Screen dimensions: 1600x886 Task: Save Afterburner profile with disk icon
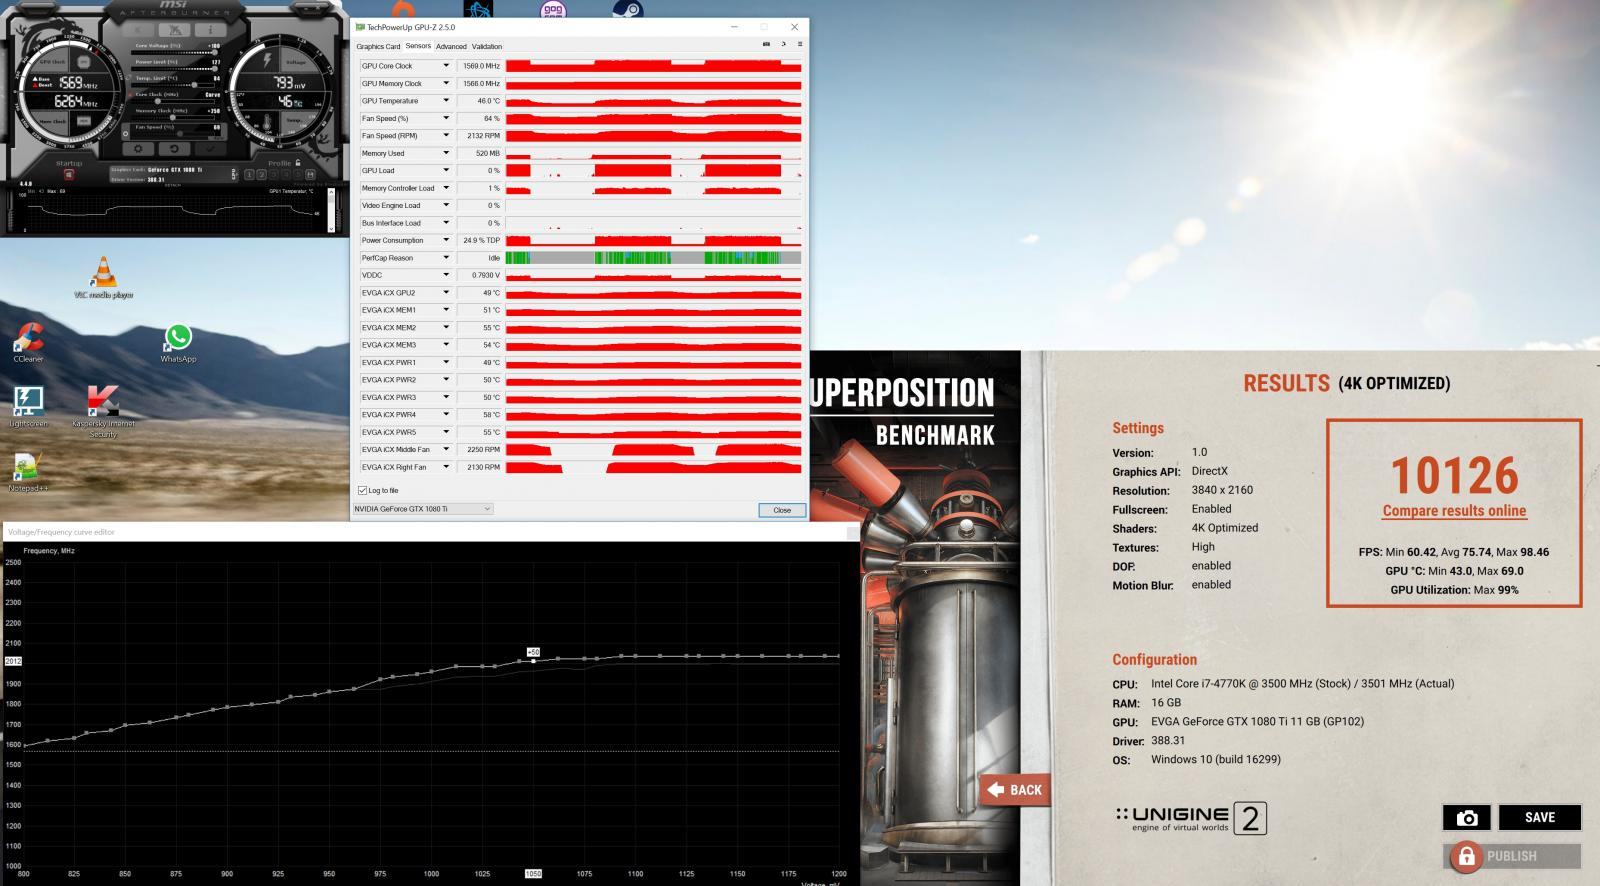click(x=310, y=175)
